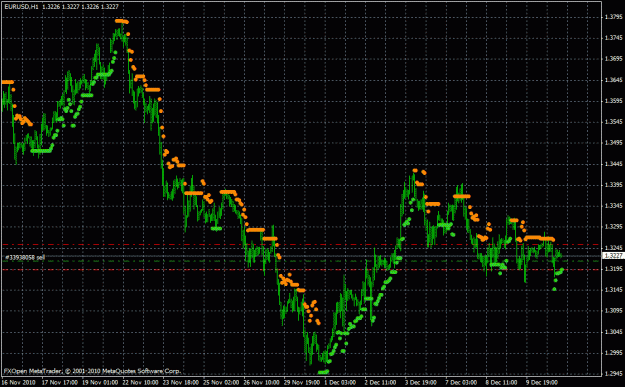The width and height of the screenshot is (625, 387).
Task: Click the 1.3445 price axis label
Action: pyautogui.click(x=613, y=164)
